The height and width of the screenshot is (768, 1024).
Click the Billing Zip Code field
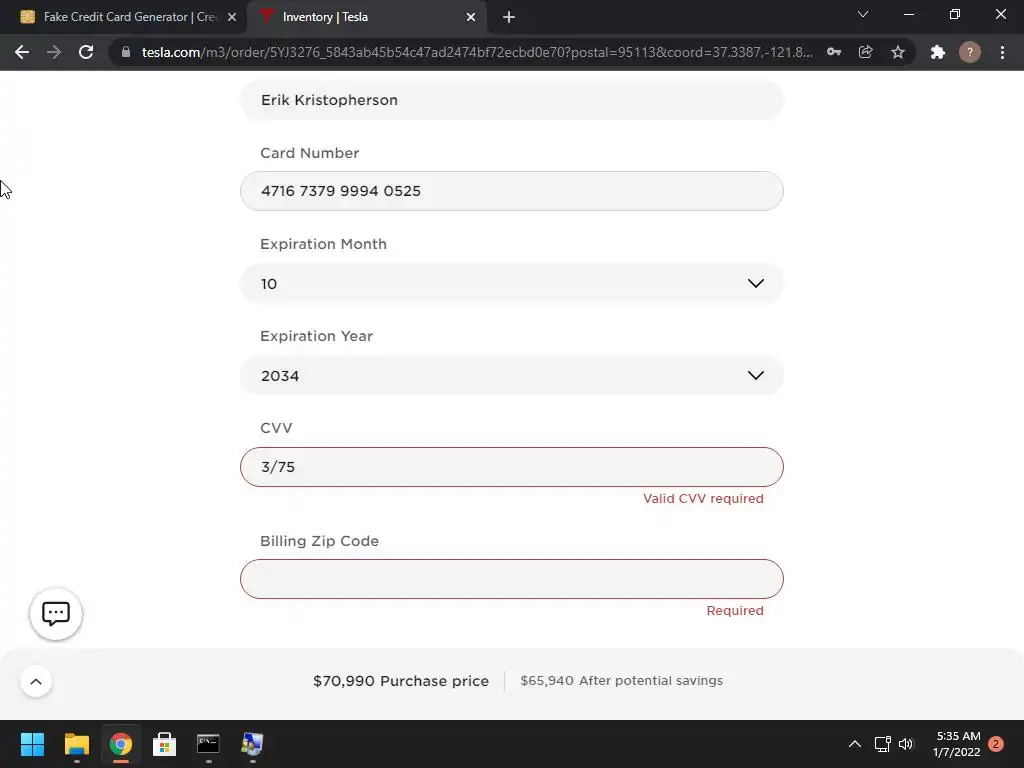(x=511, y=579)
